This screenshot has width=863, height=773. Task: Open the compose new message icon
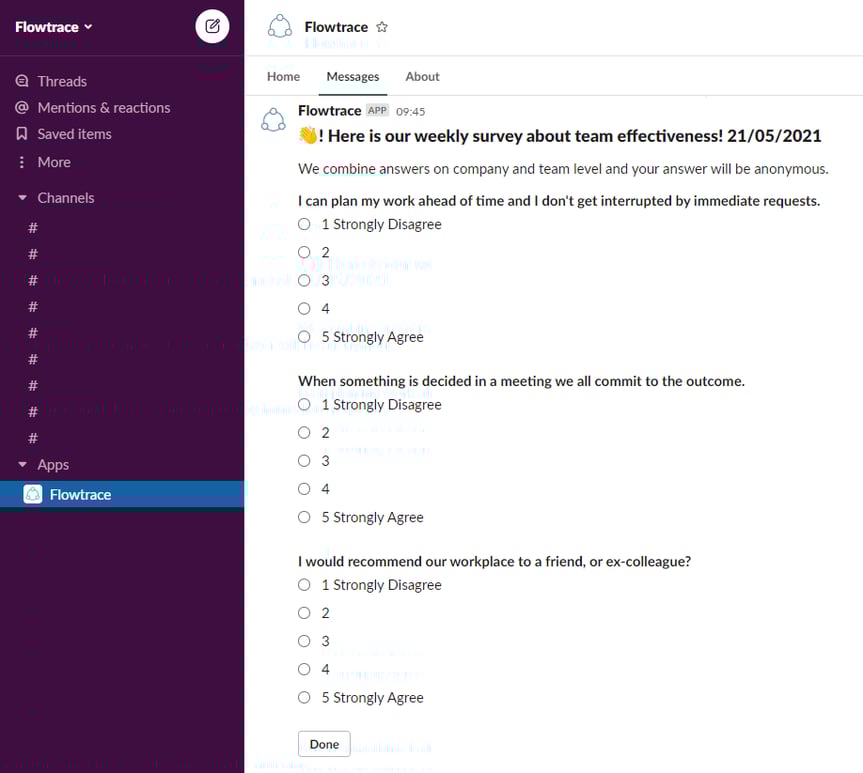click(212, 27)
